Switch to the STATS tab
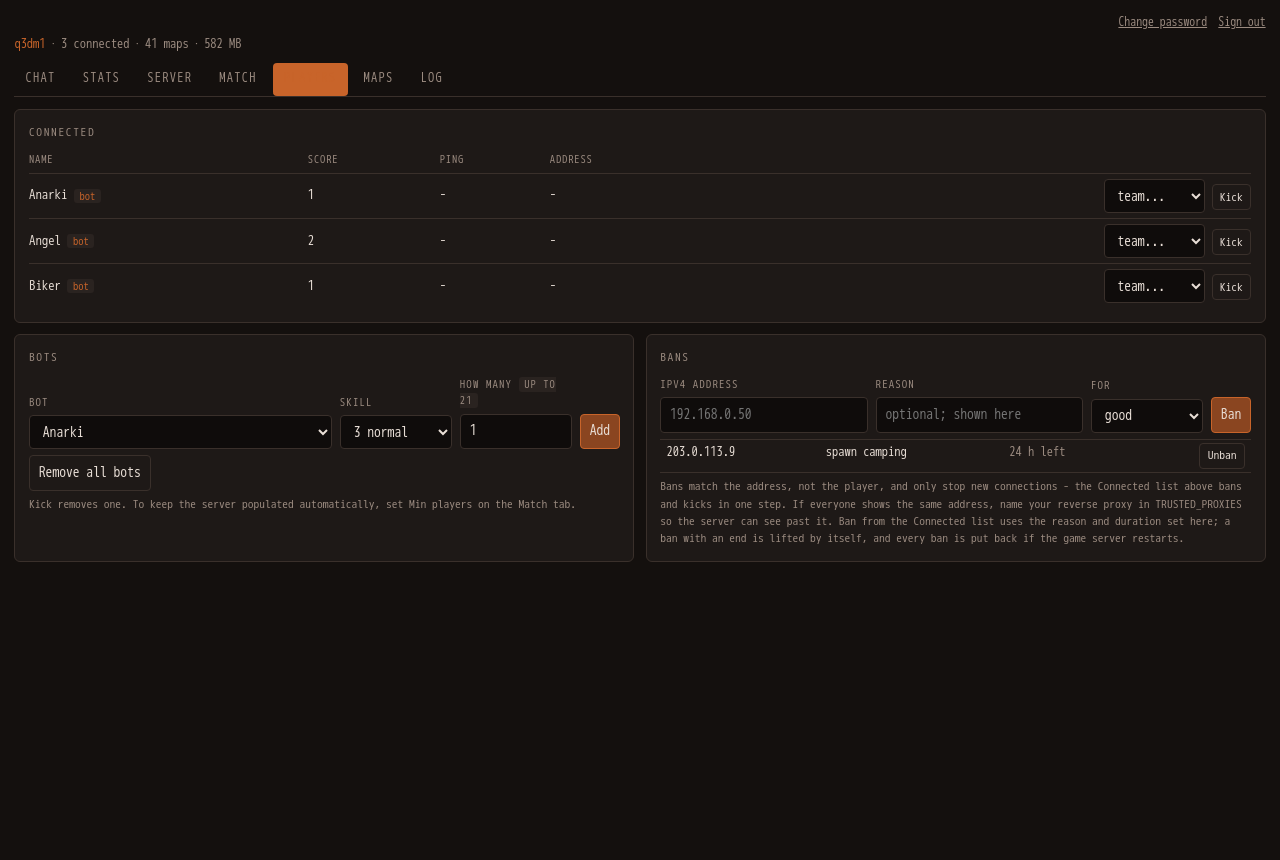The image size is (1280, 860). coord(101,78)
